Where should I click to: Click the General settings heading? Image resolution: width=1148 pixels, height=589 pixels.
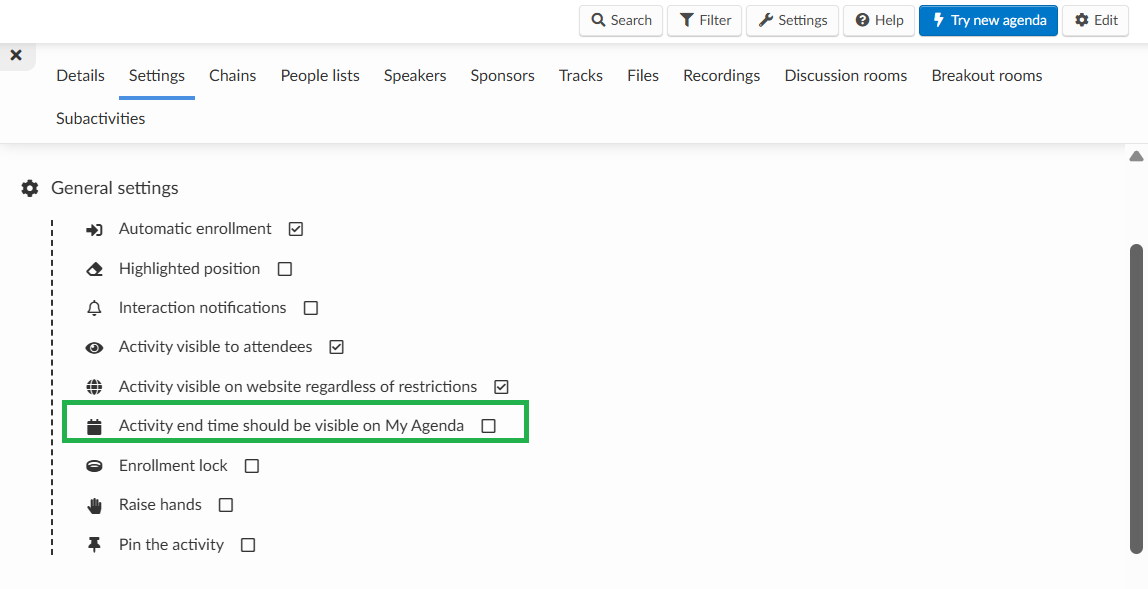tap(115, 188)
